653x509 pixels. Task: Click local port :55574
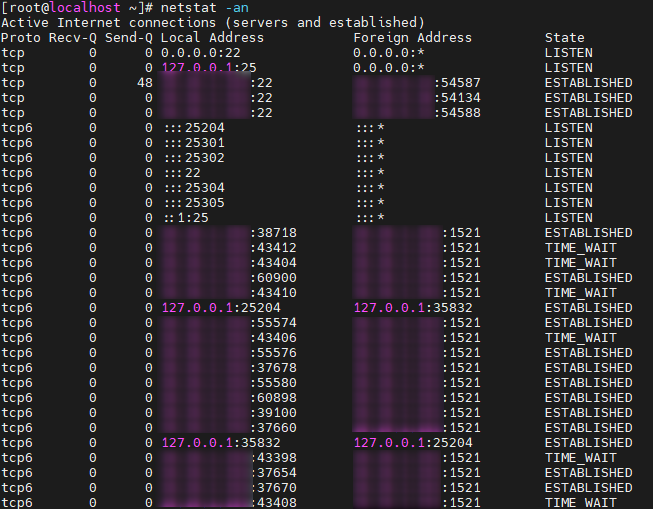point(273,323)
